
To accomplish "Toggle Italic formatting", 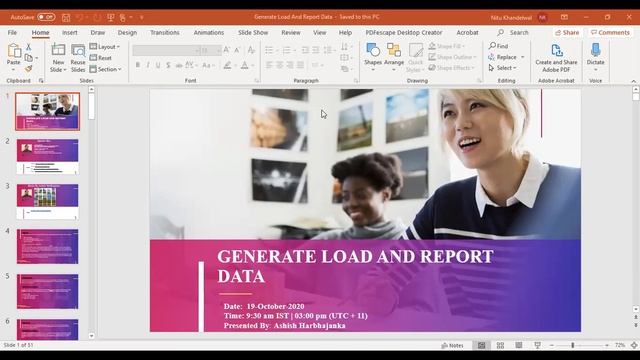I will pyautogui.click(x=148, y=65).
